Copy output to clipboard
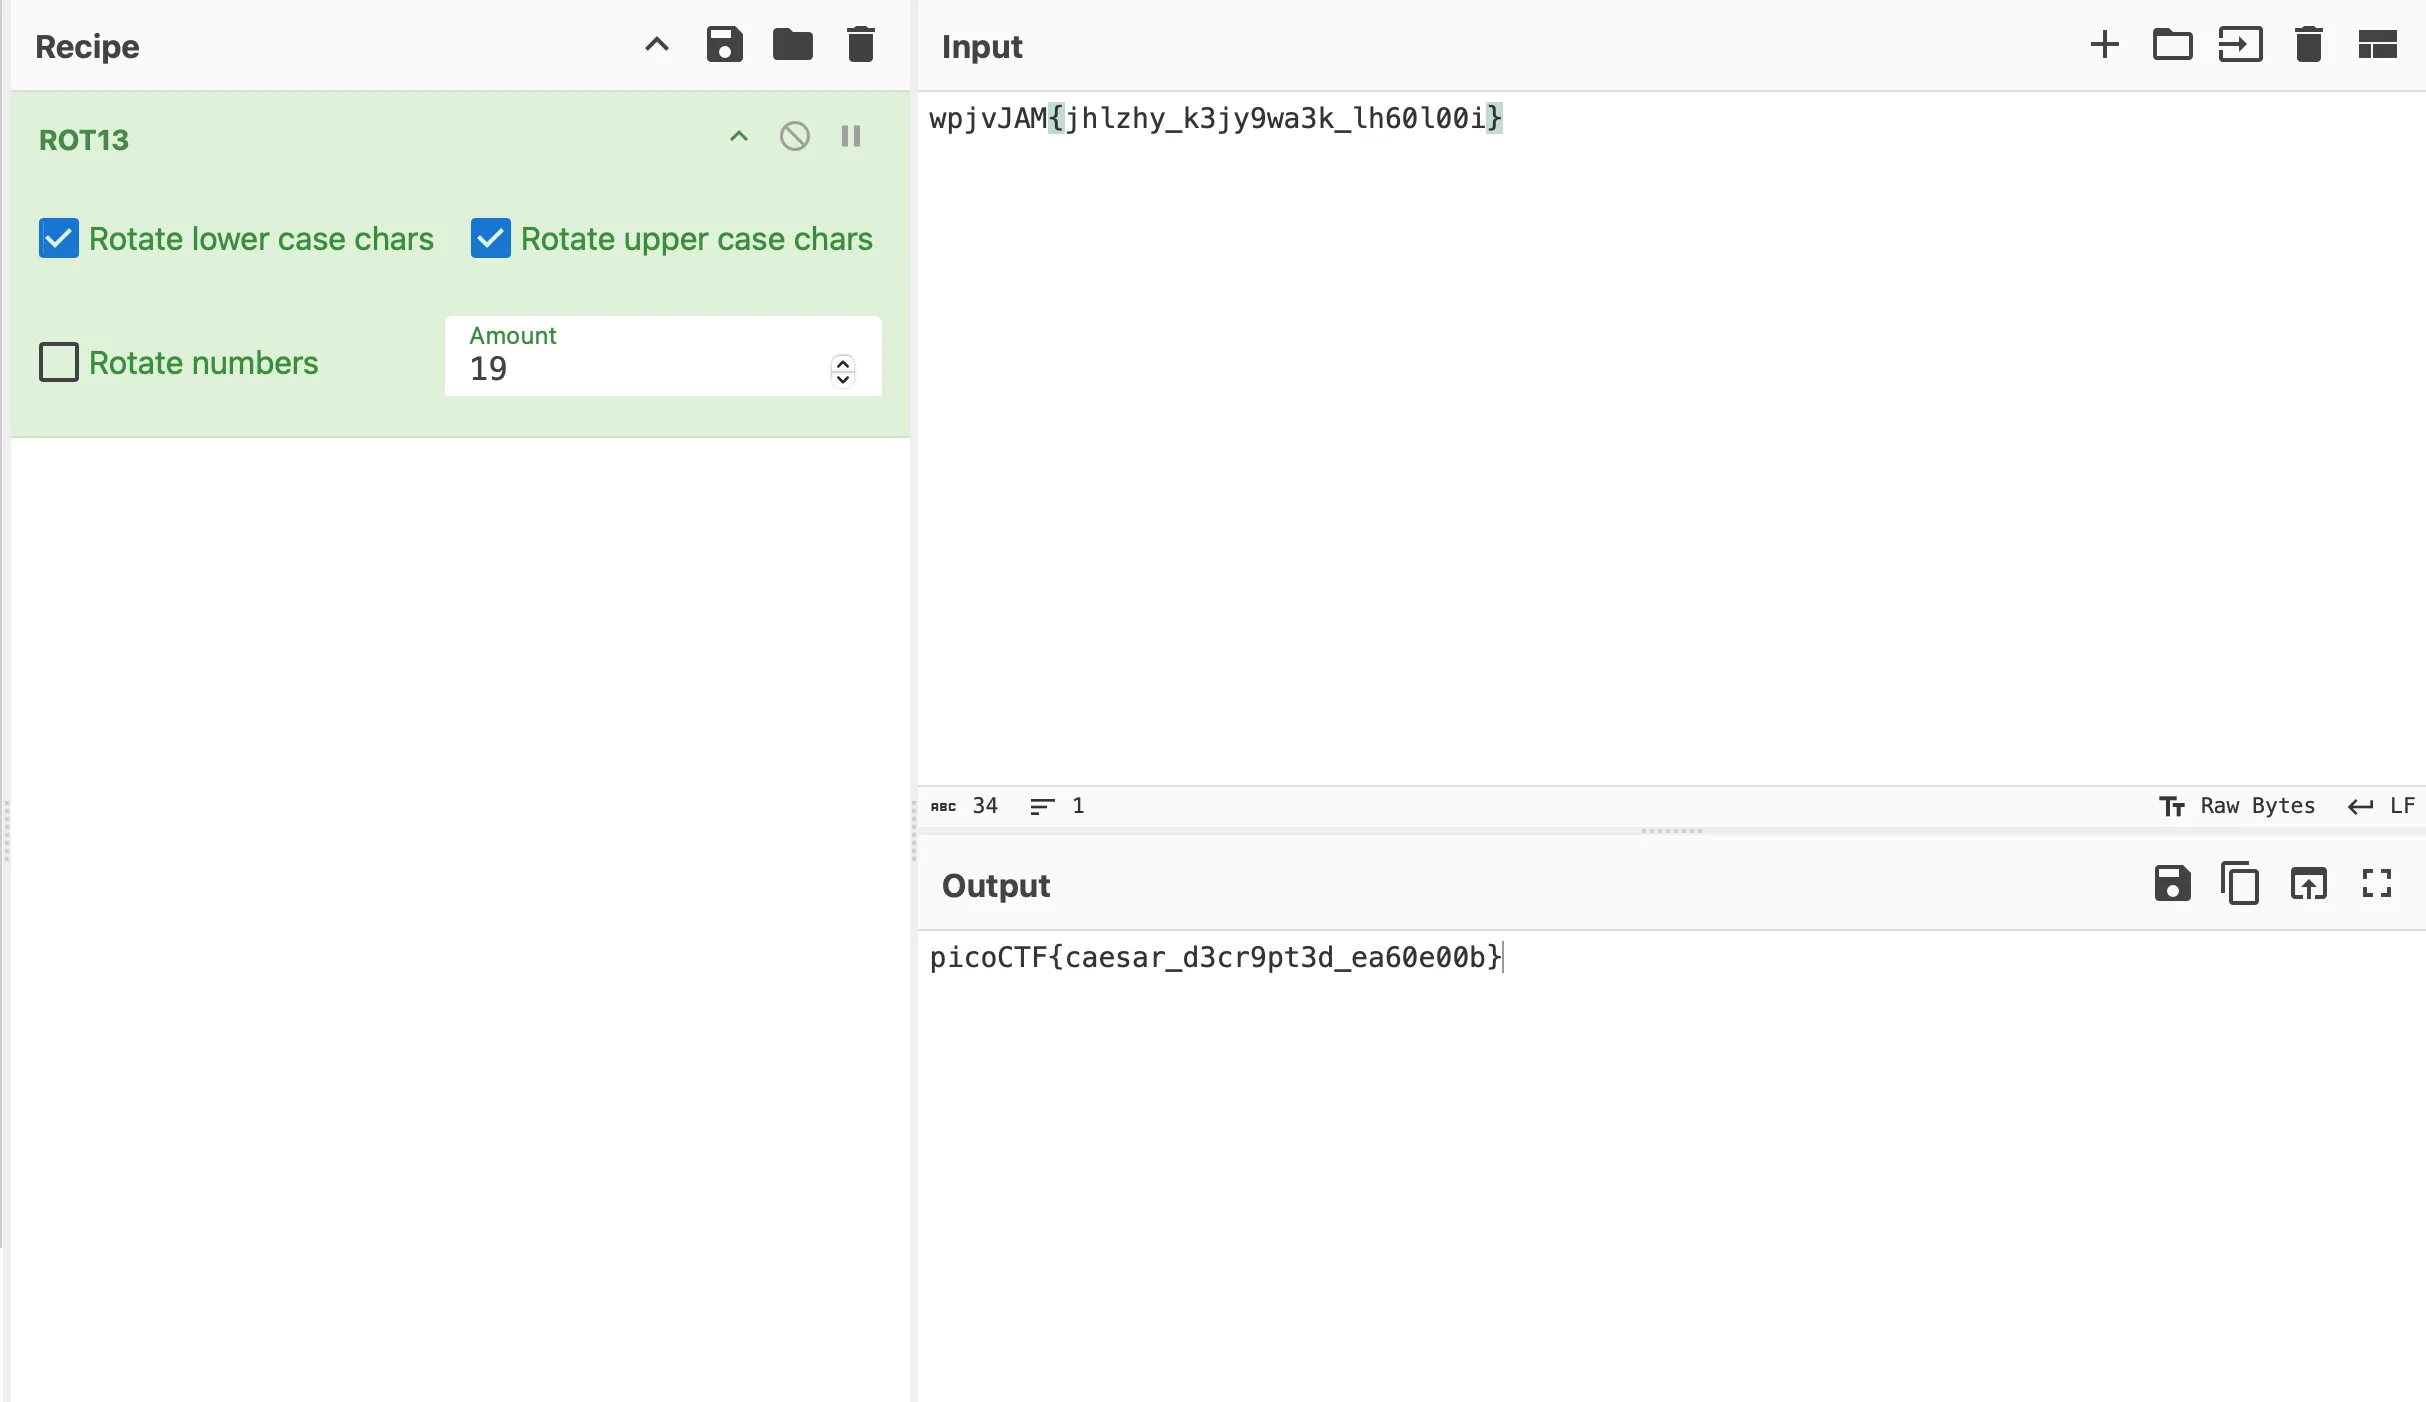This screenshot has height=1402, width=2426. 2240,884
